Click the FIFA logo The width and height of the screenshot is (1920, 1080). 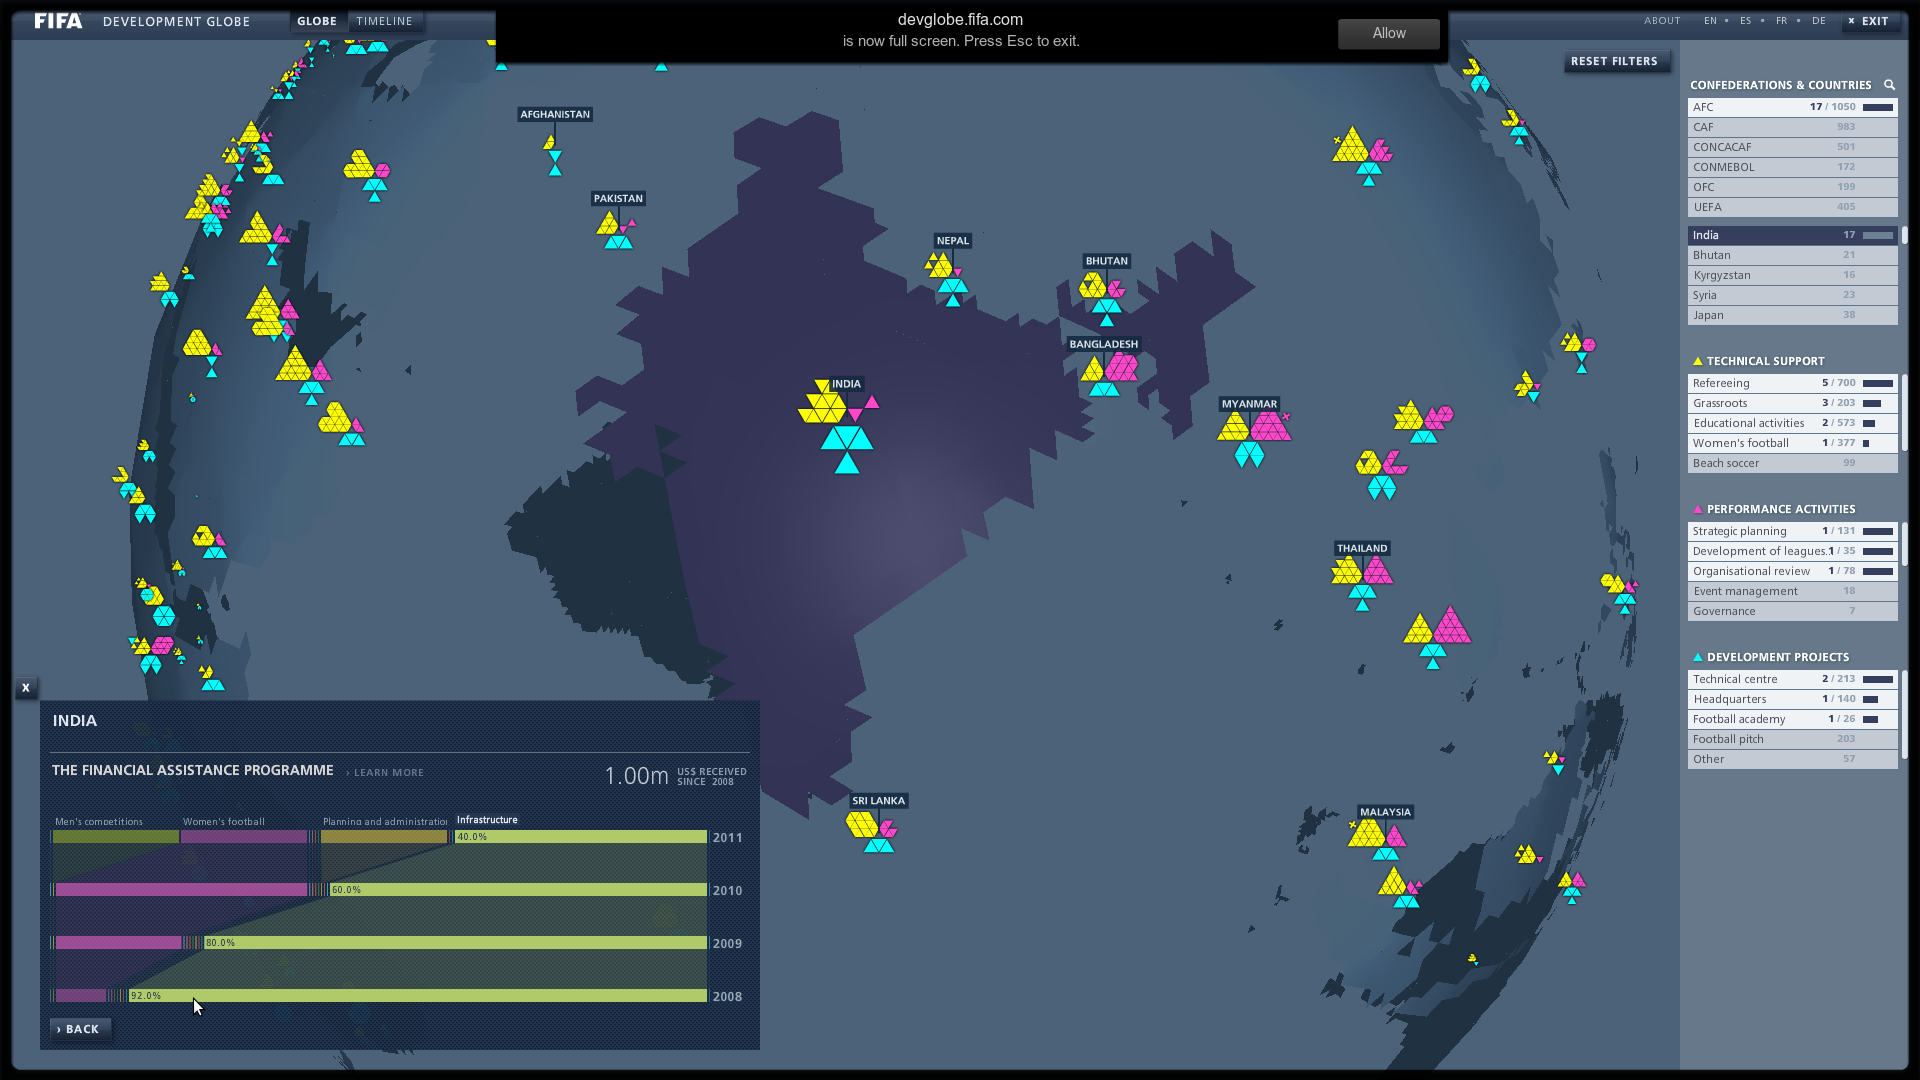58,21
